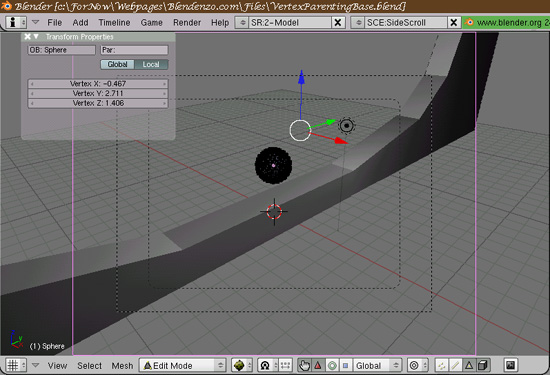Delete the SR:2-Model screen with X

(x=338, y=22)
